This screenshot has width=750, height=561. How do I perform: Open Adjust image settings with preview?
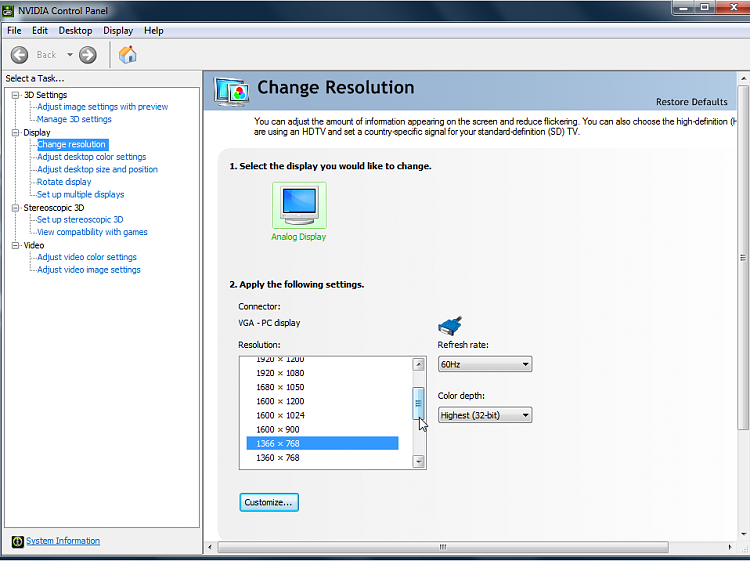pos(102,107)
